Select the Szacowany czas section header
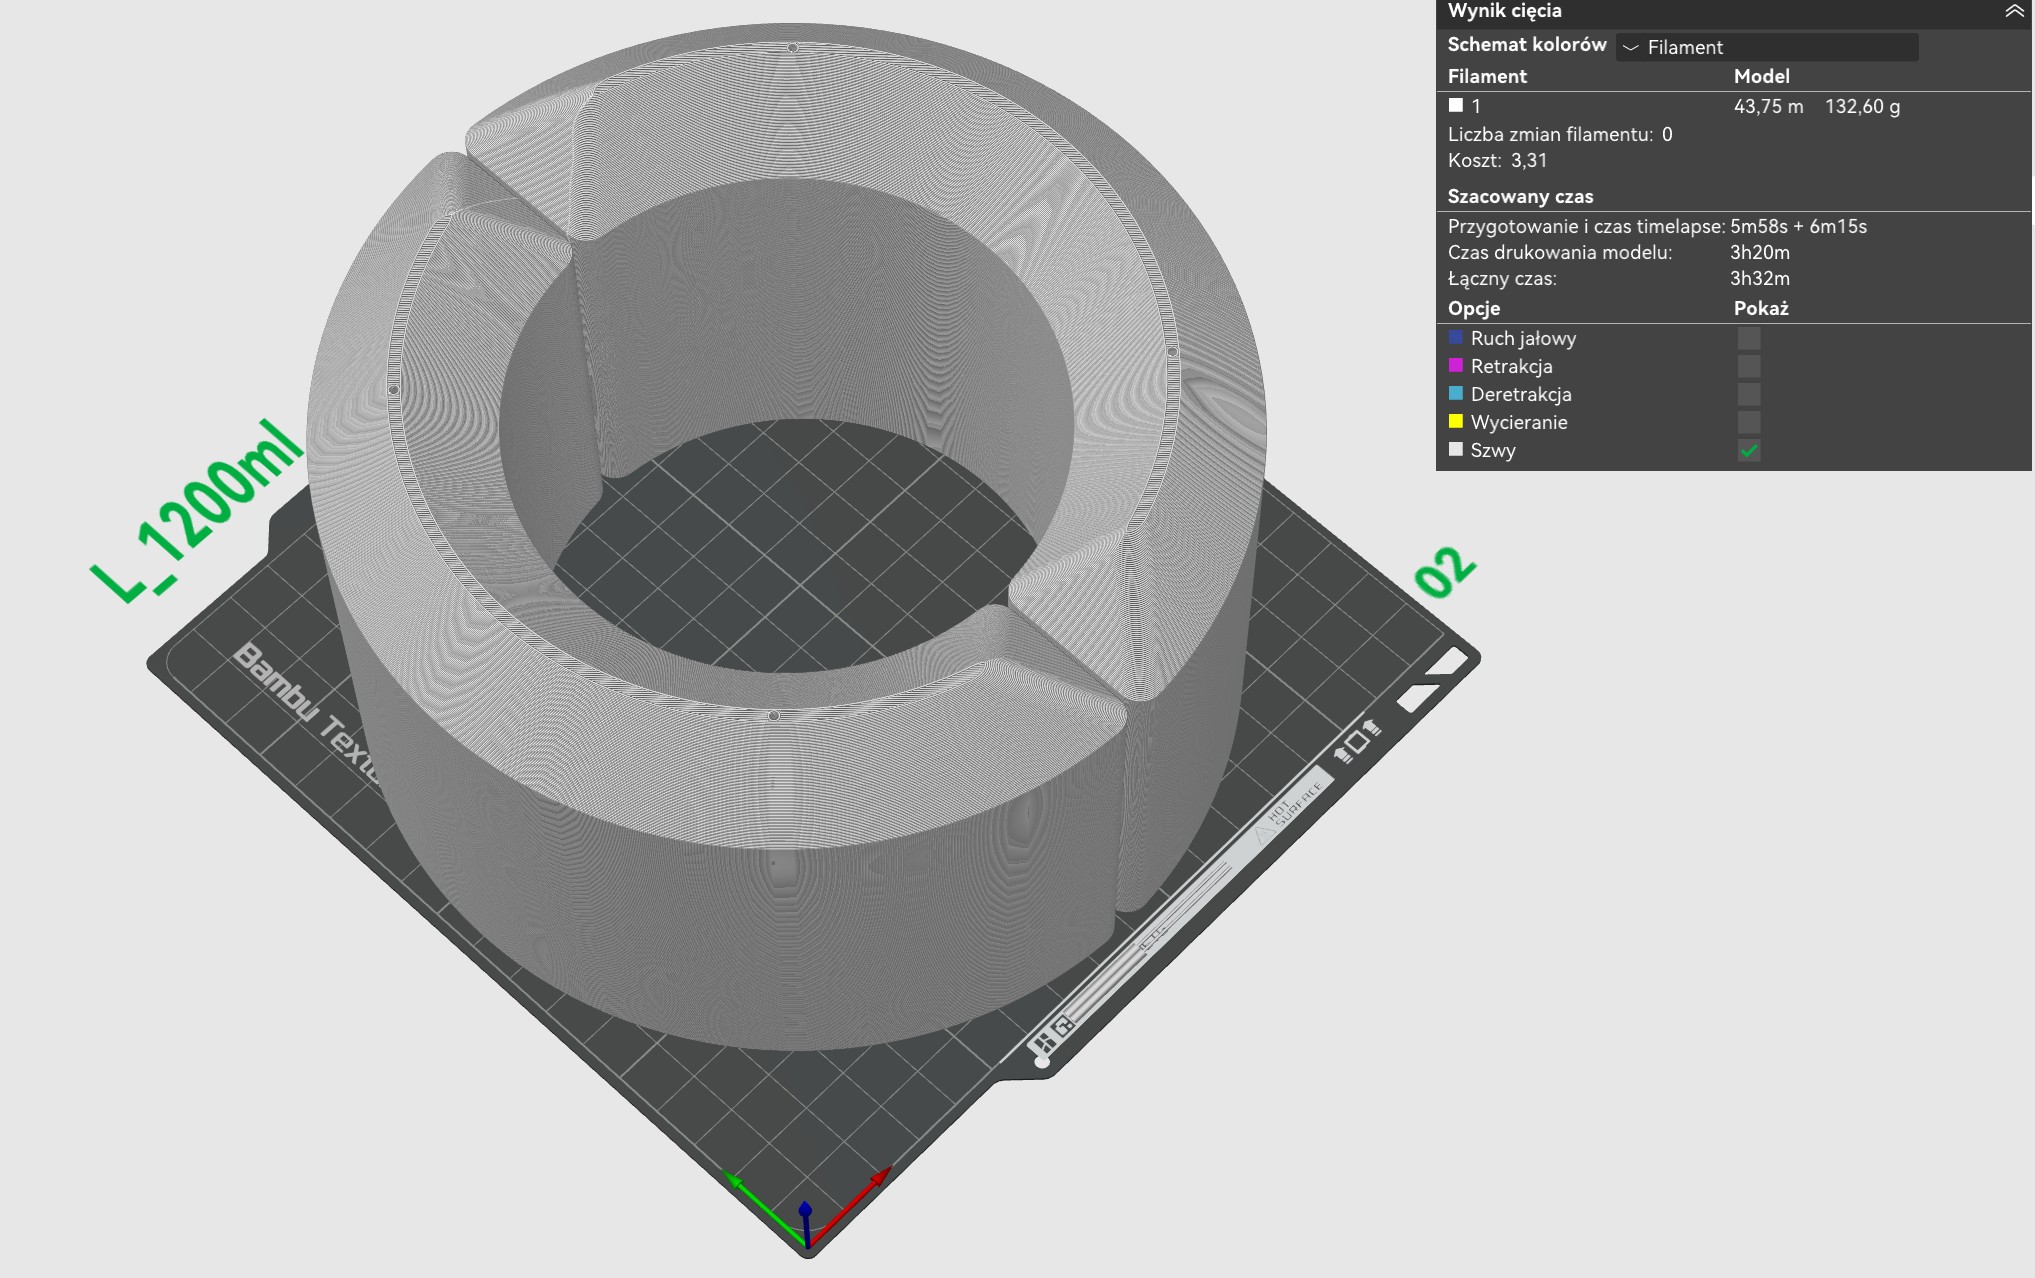2035x1278 pixels. coord(1520,197)
